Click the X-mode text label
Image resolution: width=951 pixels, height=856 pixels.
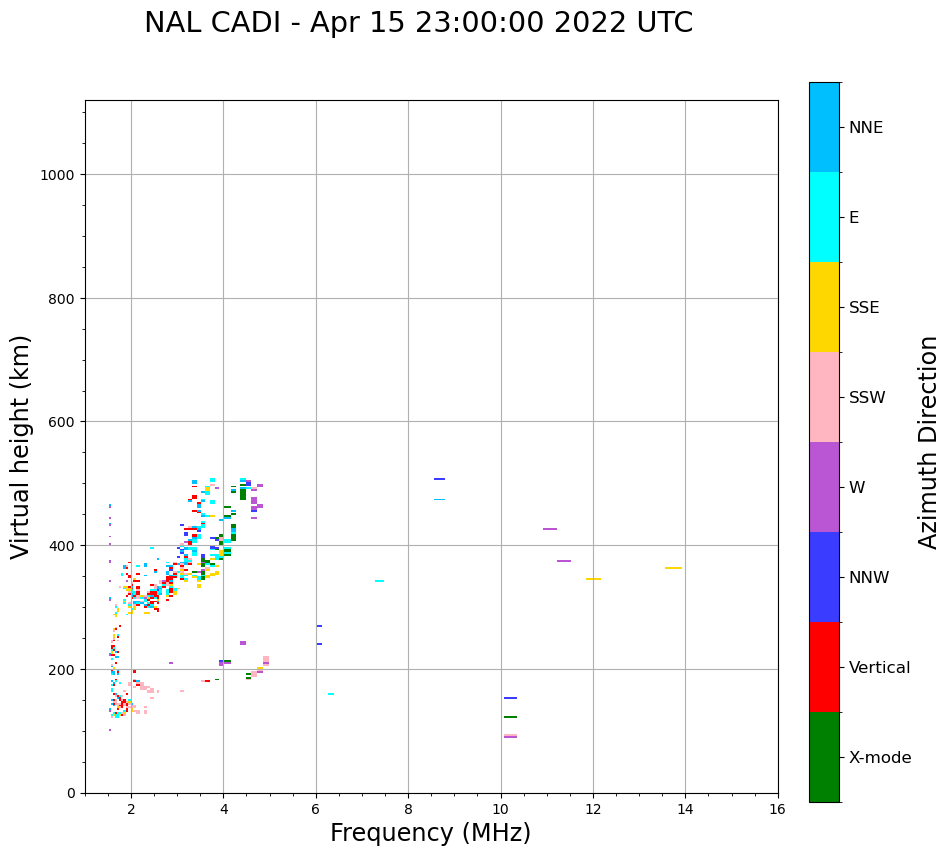880,758
